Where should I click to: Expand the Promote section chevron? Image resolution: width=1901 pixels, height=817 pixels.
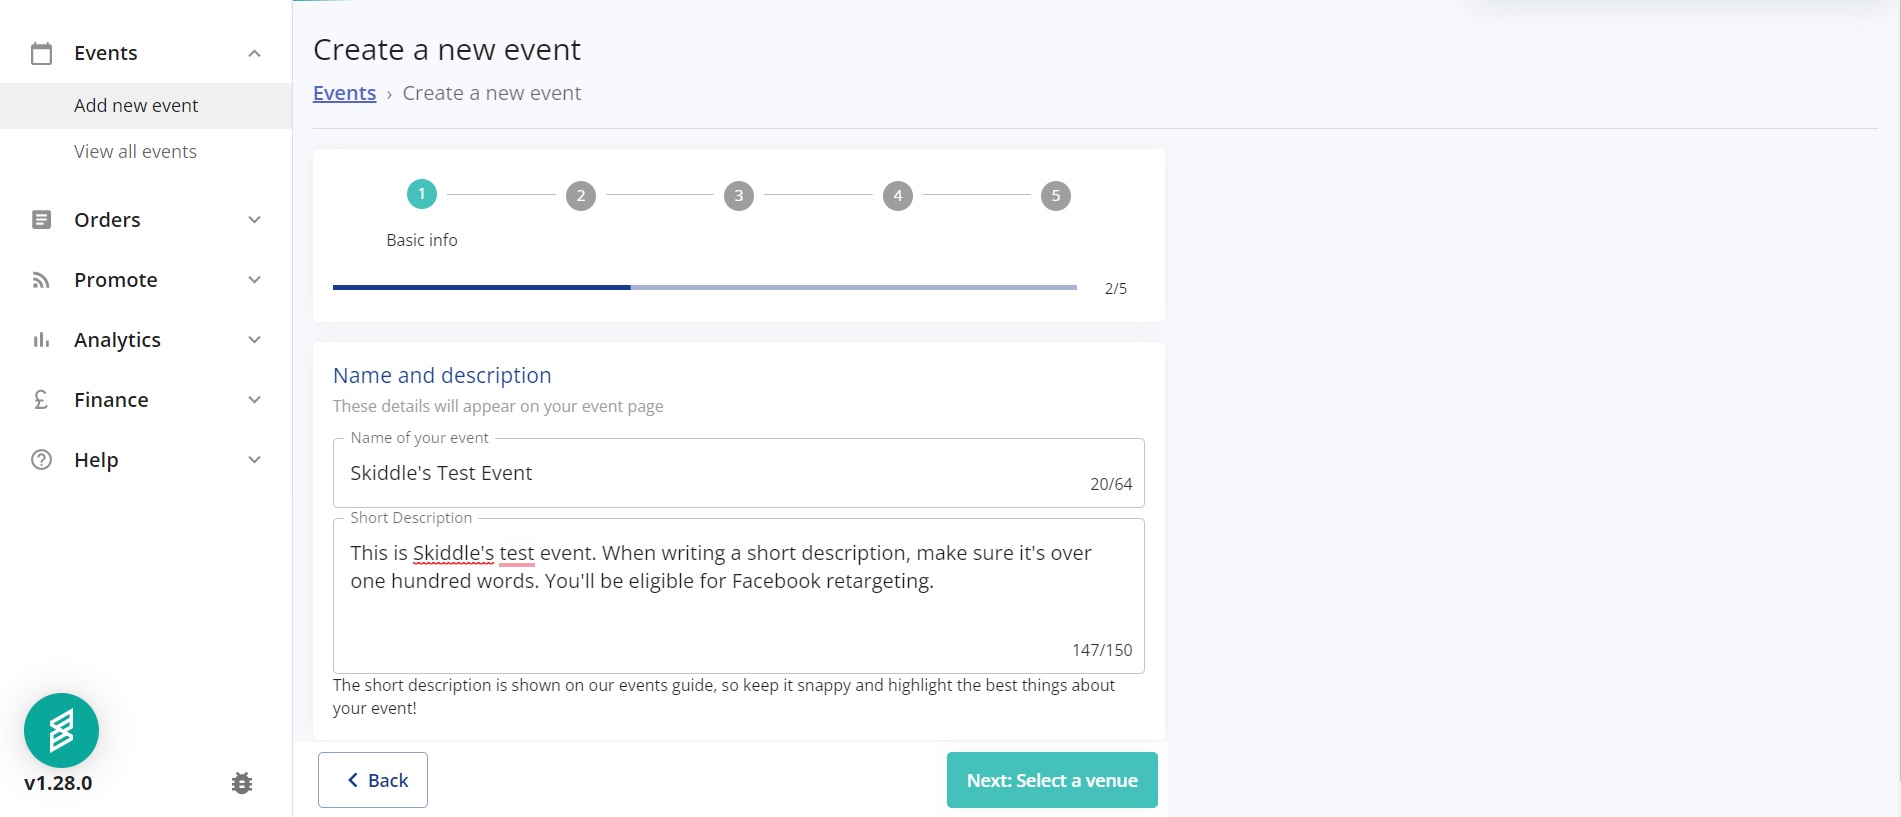[x=254, y=280]
